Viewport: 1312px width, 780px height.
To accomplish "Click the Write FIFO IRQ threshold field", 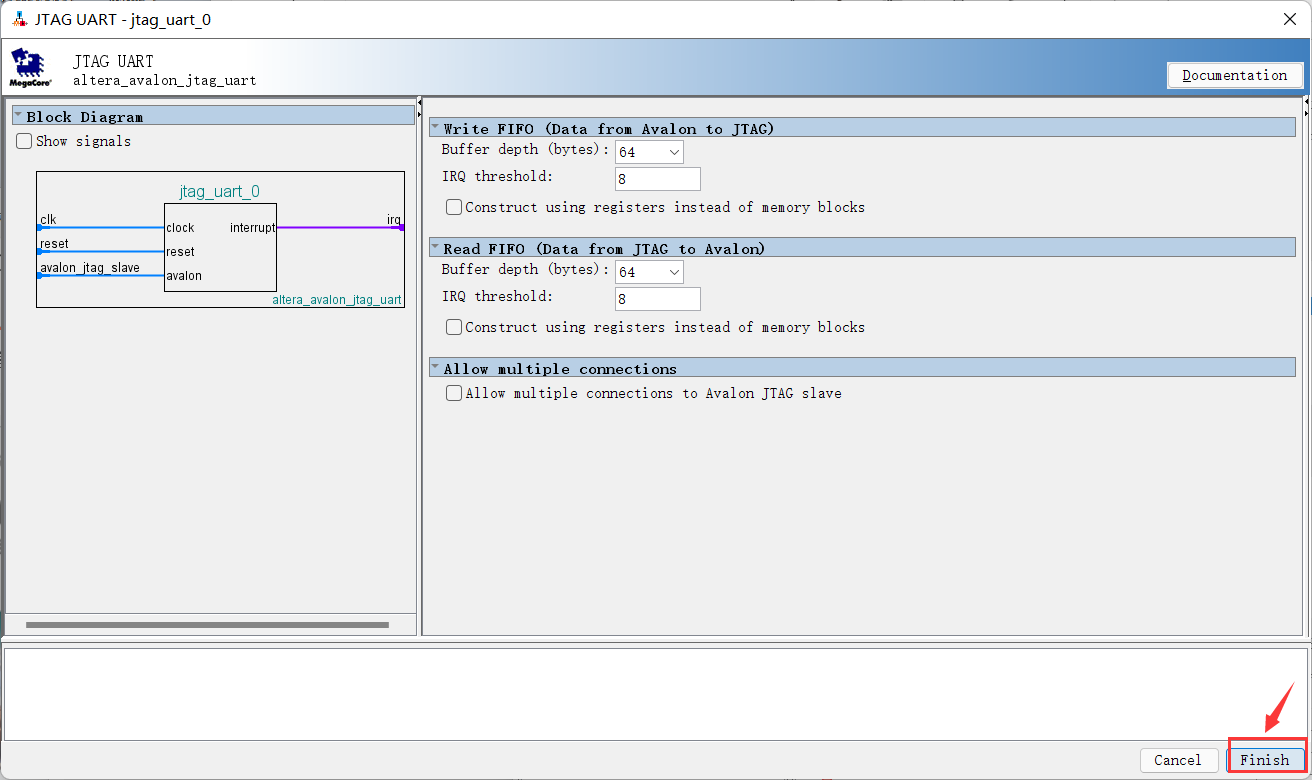I will pyautogui.click(x=658, y=179).
